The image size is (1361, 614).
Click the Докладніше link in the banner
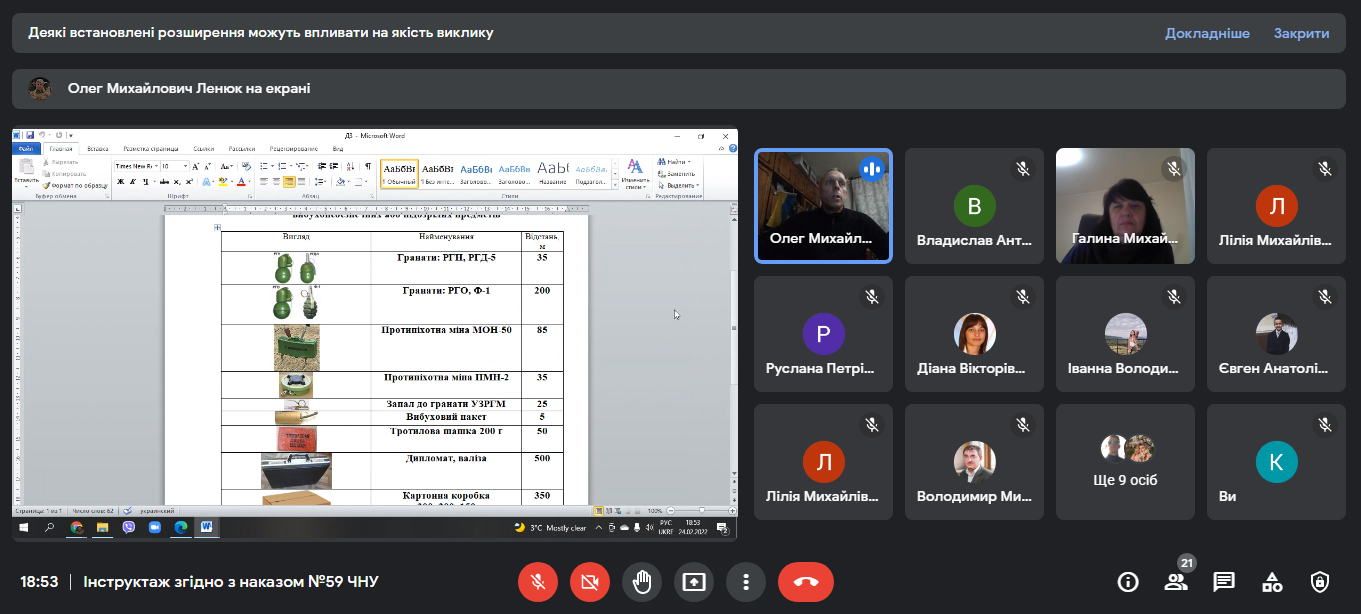click(1207, 33)
